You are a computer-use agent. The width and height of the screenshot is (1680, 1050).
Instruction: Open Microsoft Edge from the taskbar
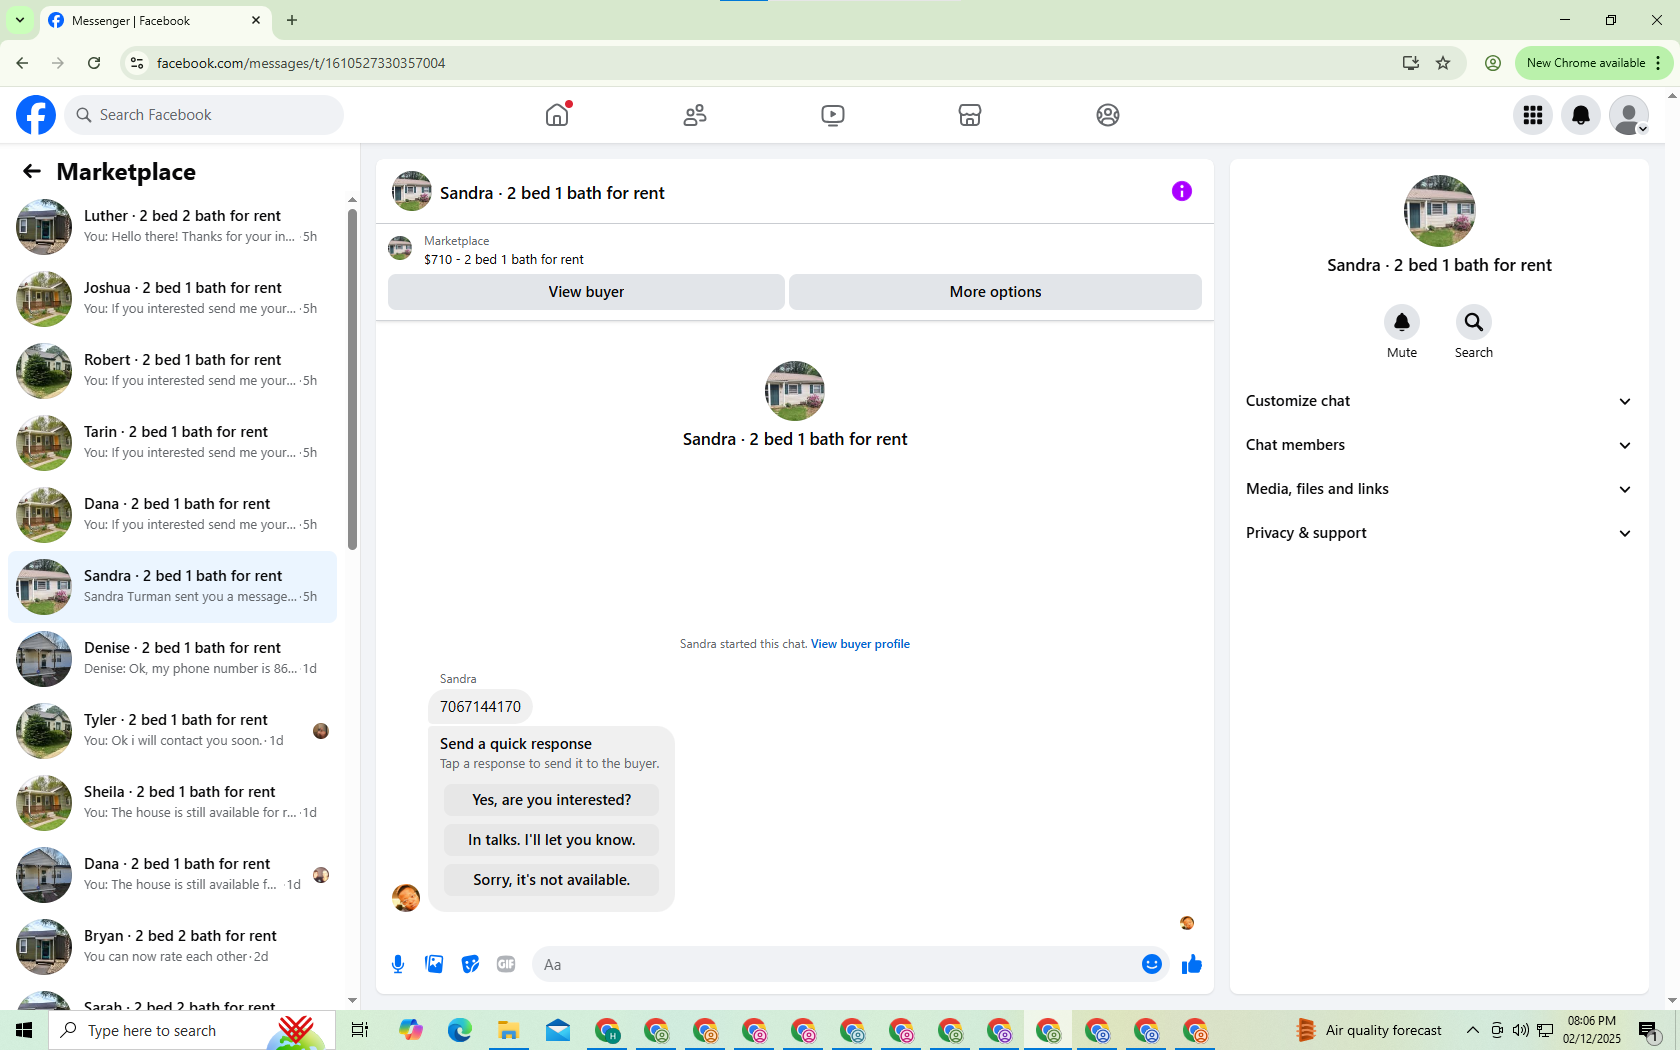(x=460, y=1030)
